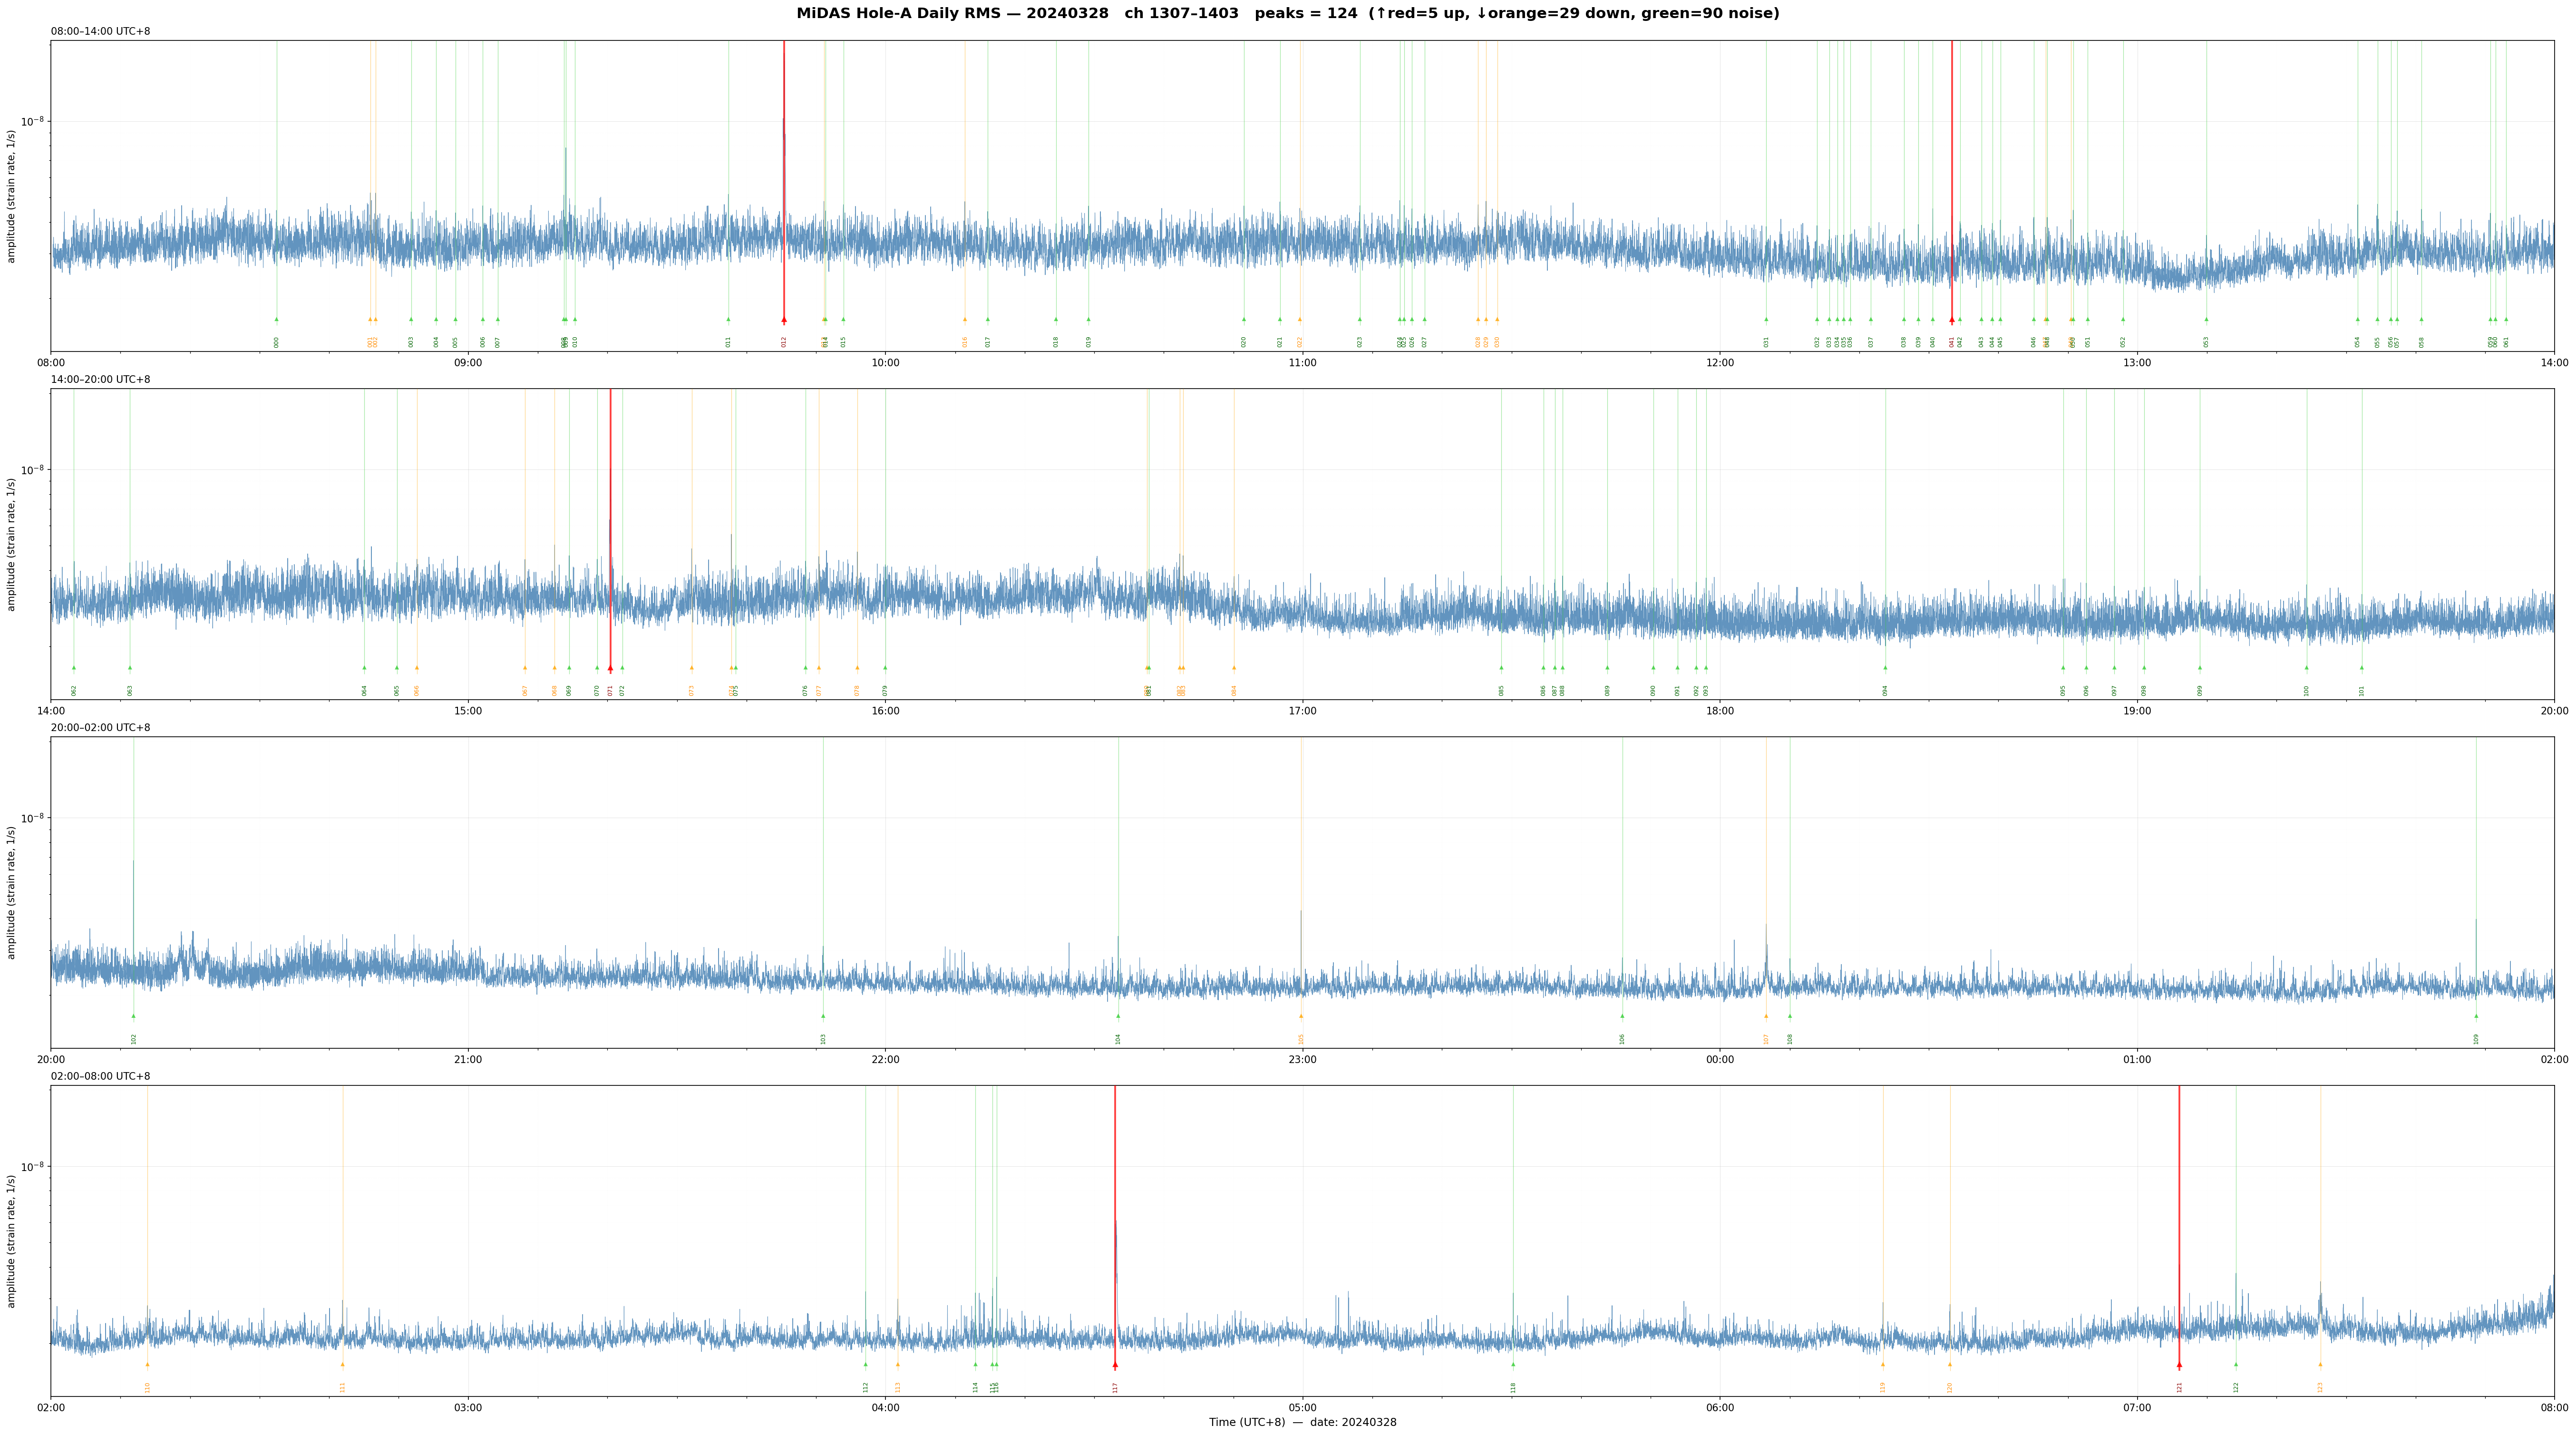Click the red peak marker labeled 012
Image resolution: width=2576 pixels, height=1435 pixels.
coord(784,320)
